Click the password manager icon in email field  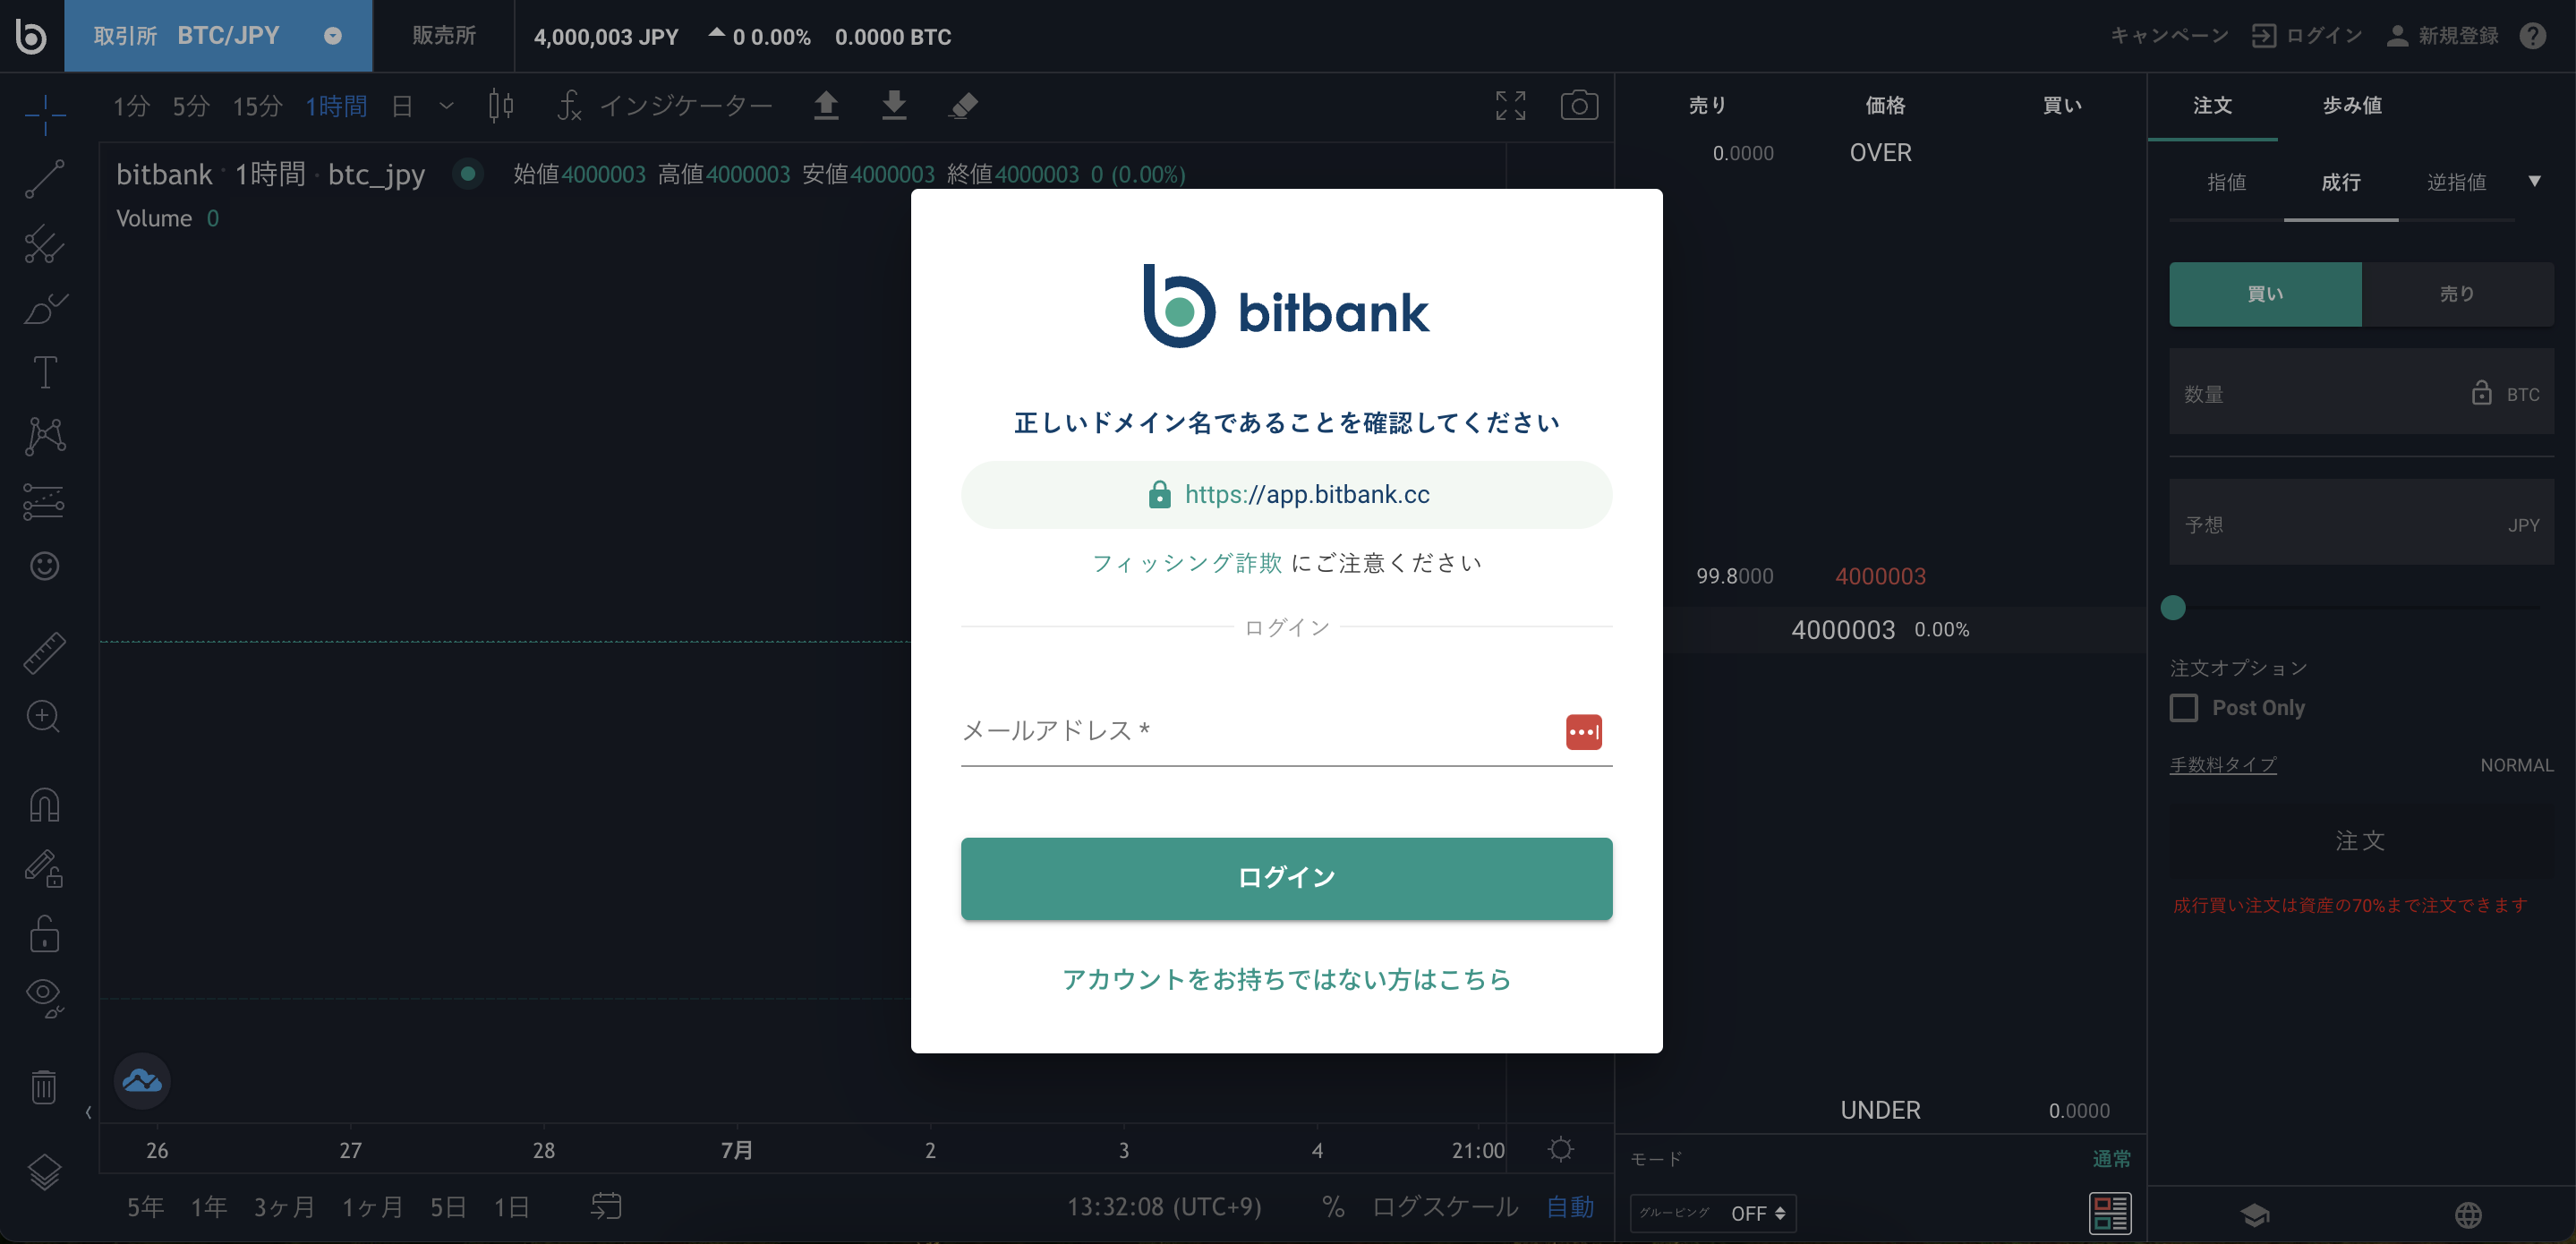pyautogui.click(x=1583, y=732)
